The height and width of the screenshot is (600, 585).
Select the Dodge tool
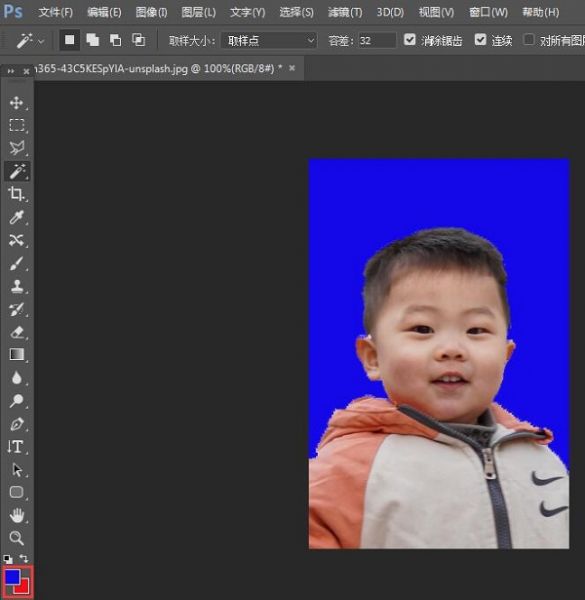point(16,401)
